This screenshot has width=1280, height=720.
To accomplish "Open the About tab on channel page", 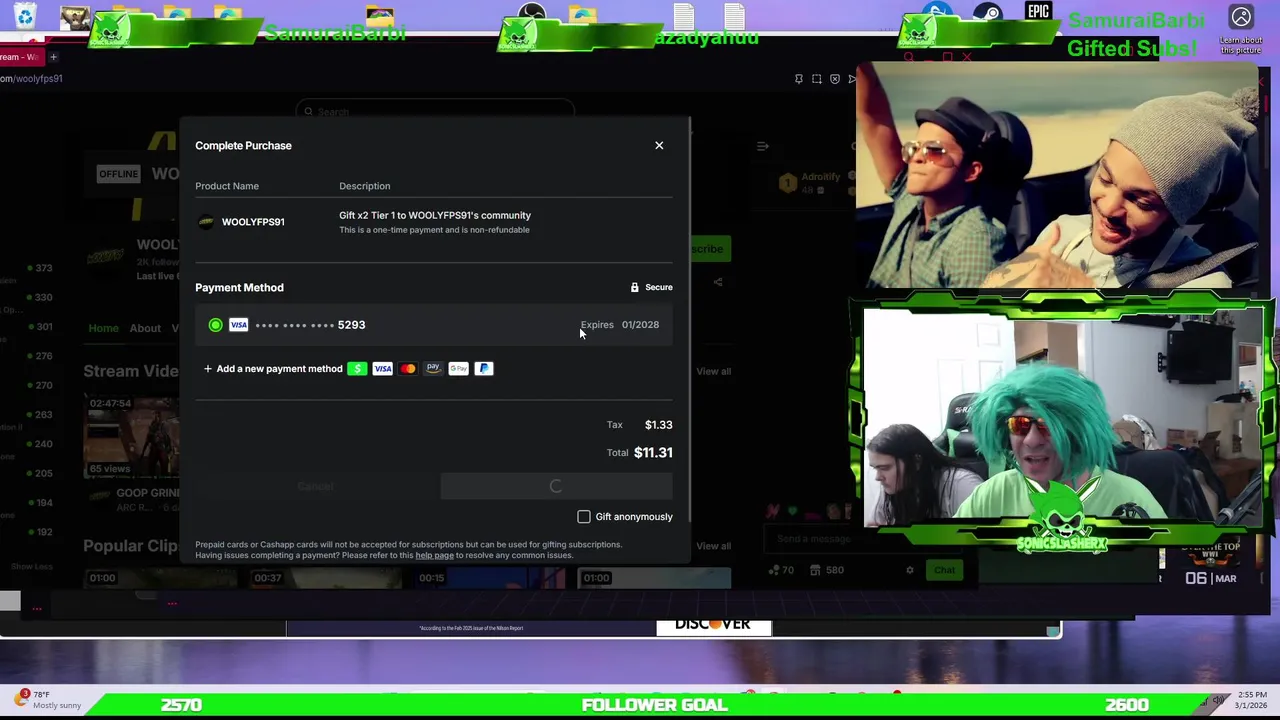I will [x=145, y=328].
